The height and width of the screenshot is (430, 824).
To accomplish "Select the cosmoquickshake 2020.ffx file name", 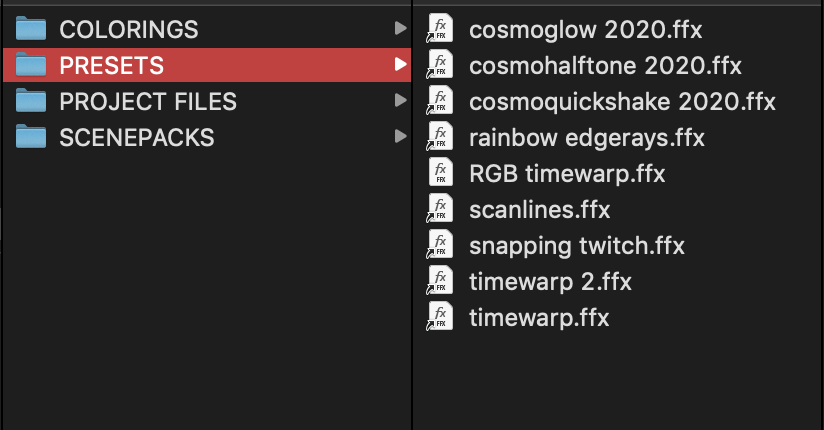I will [x=622, y=102].
